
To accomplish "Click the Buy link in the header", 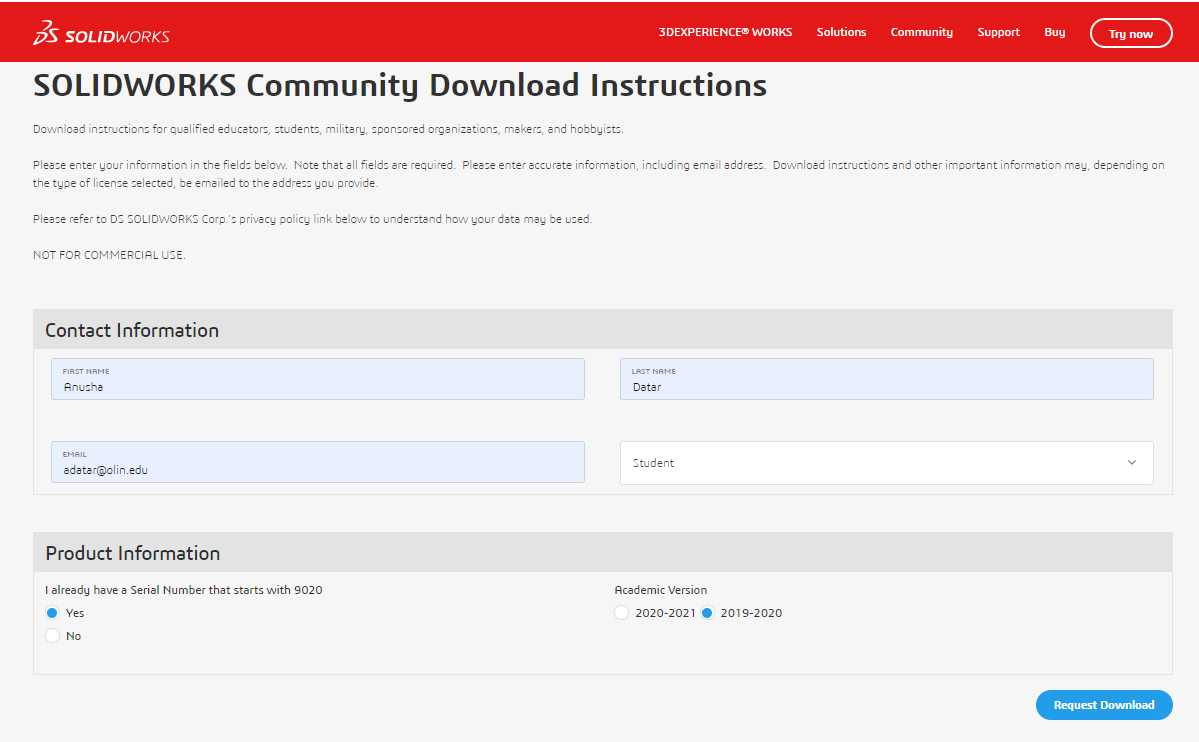I will [x=1054, y=32].
